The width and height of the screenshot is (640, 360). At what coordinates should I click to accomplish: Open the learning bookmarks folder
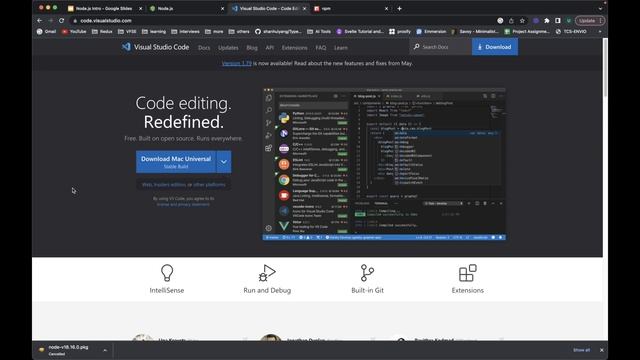pos(153,31)
